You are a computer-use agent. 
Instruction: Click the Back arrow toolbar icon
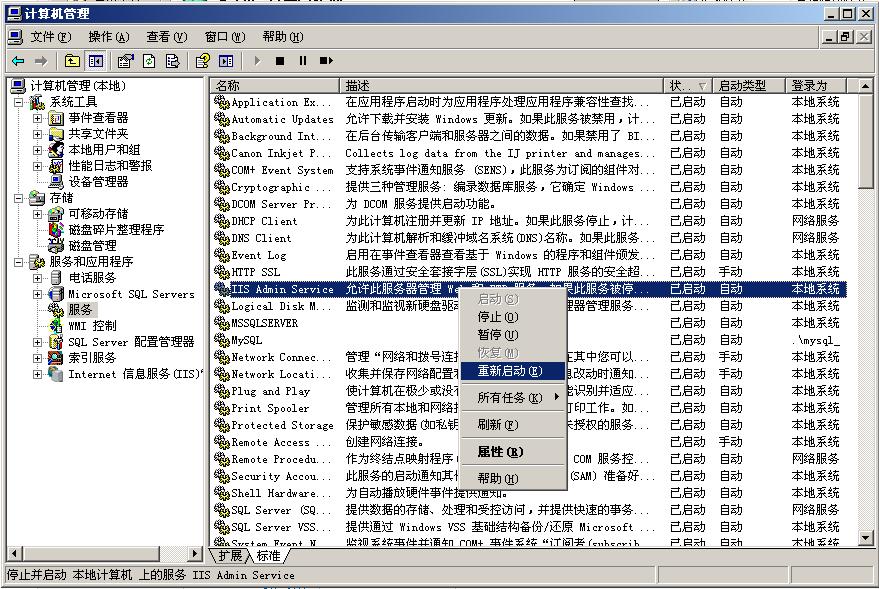point(18,61)
